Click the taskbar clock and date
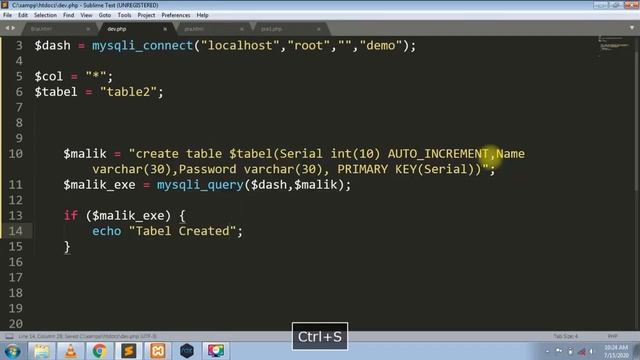This screenshot has width=640, height=360. click(616, 351)
